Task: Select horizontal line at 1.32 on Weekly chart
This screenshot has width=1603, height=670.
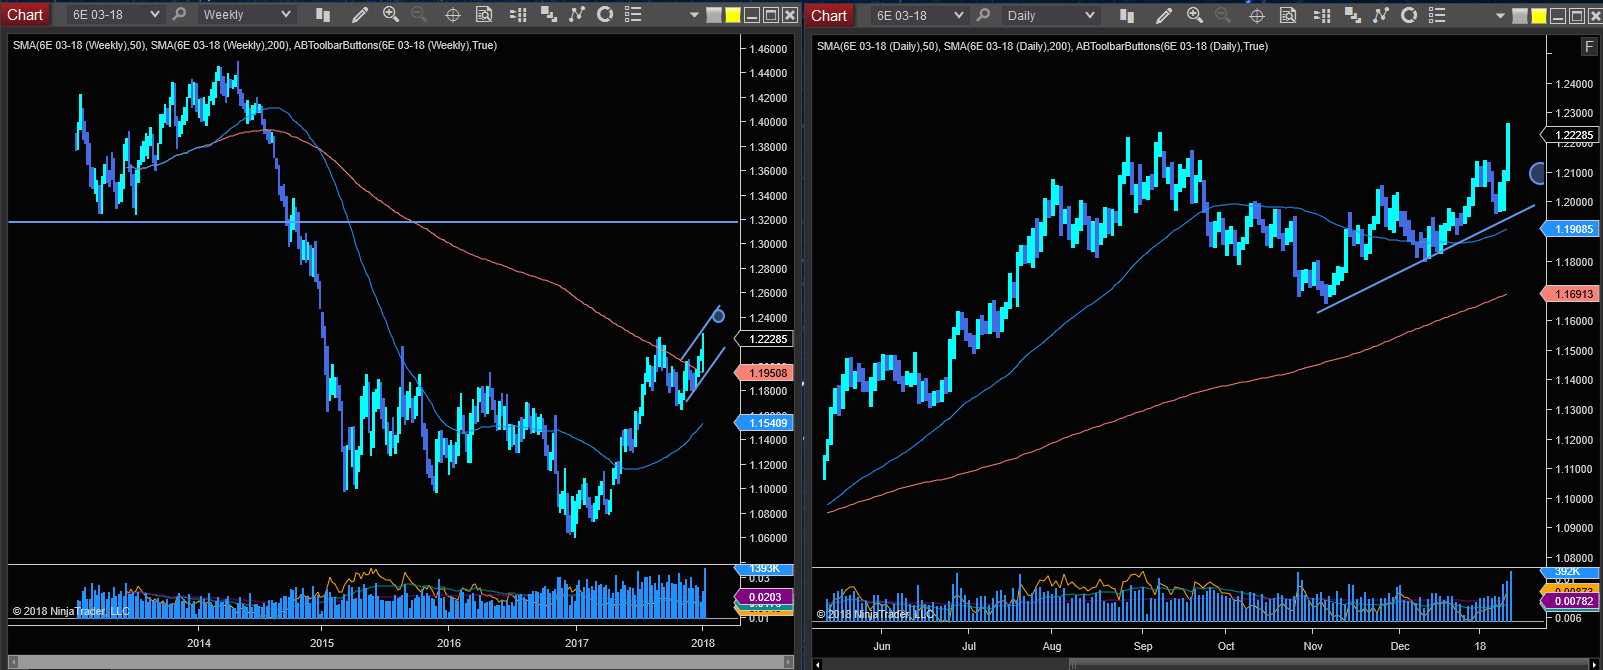Action: tap(373, 221)
